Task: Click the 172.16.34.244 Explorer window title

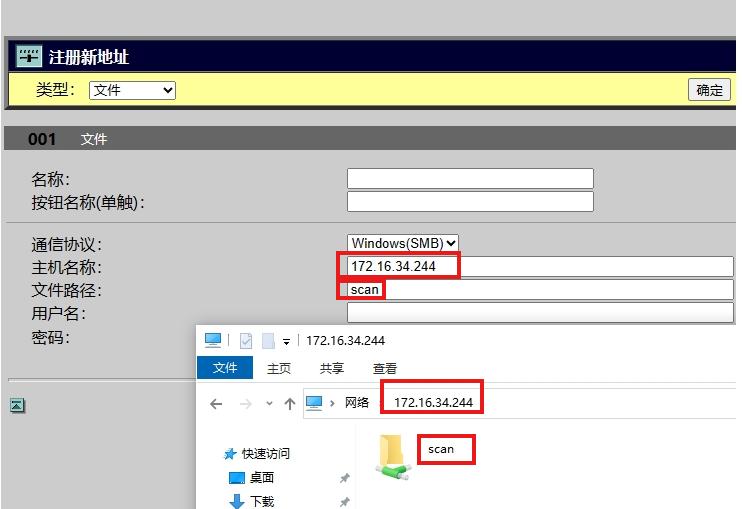Action: click(345, 341)
